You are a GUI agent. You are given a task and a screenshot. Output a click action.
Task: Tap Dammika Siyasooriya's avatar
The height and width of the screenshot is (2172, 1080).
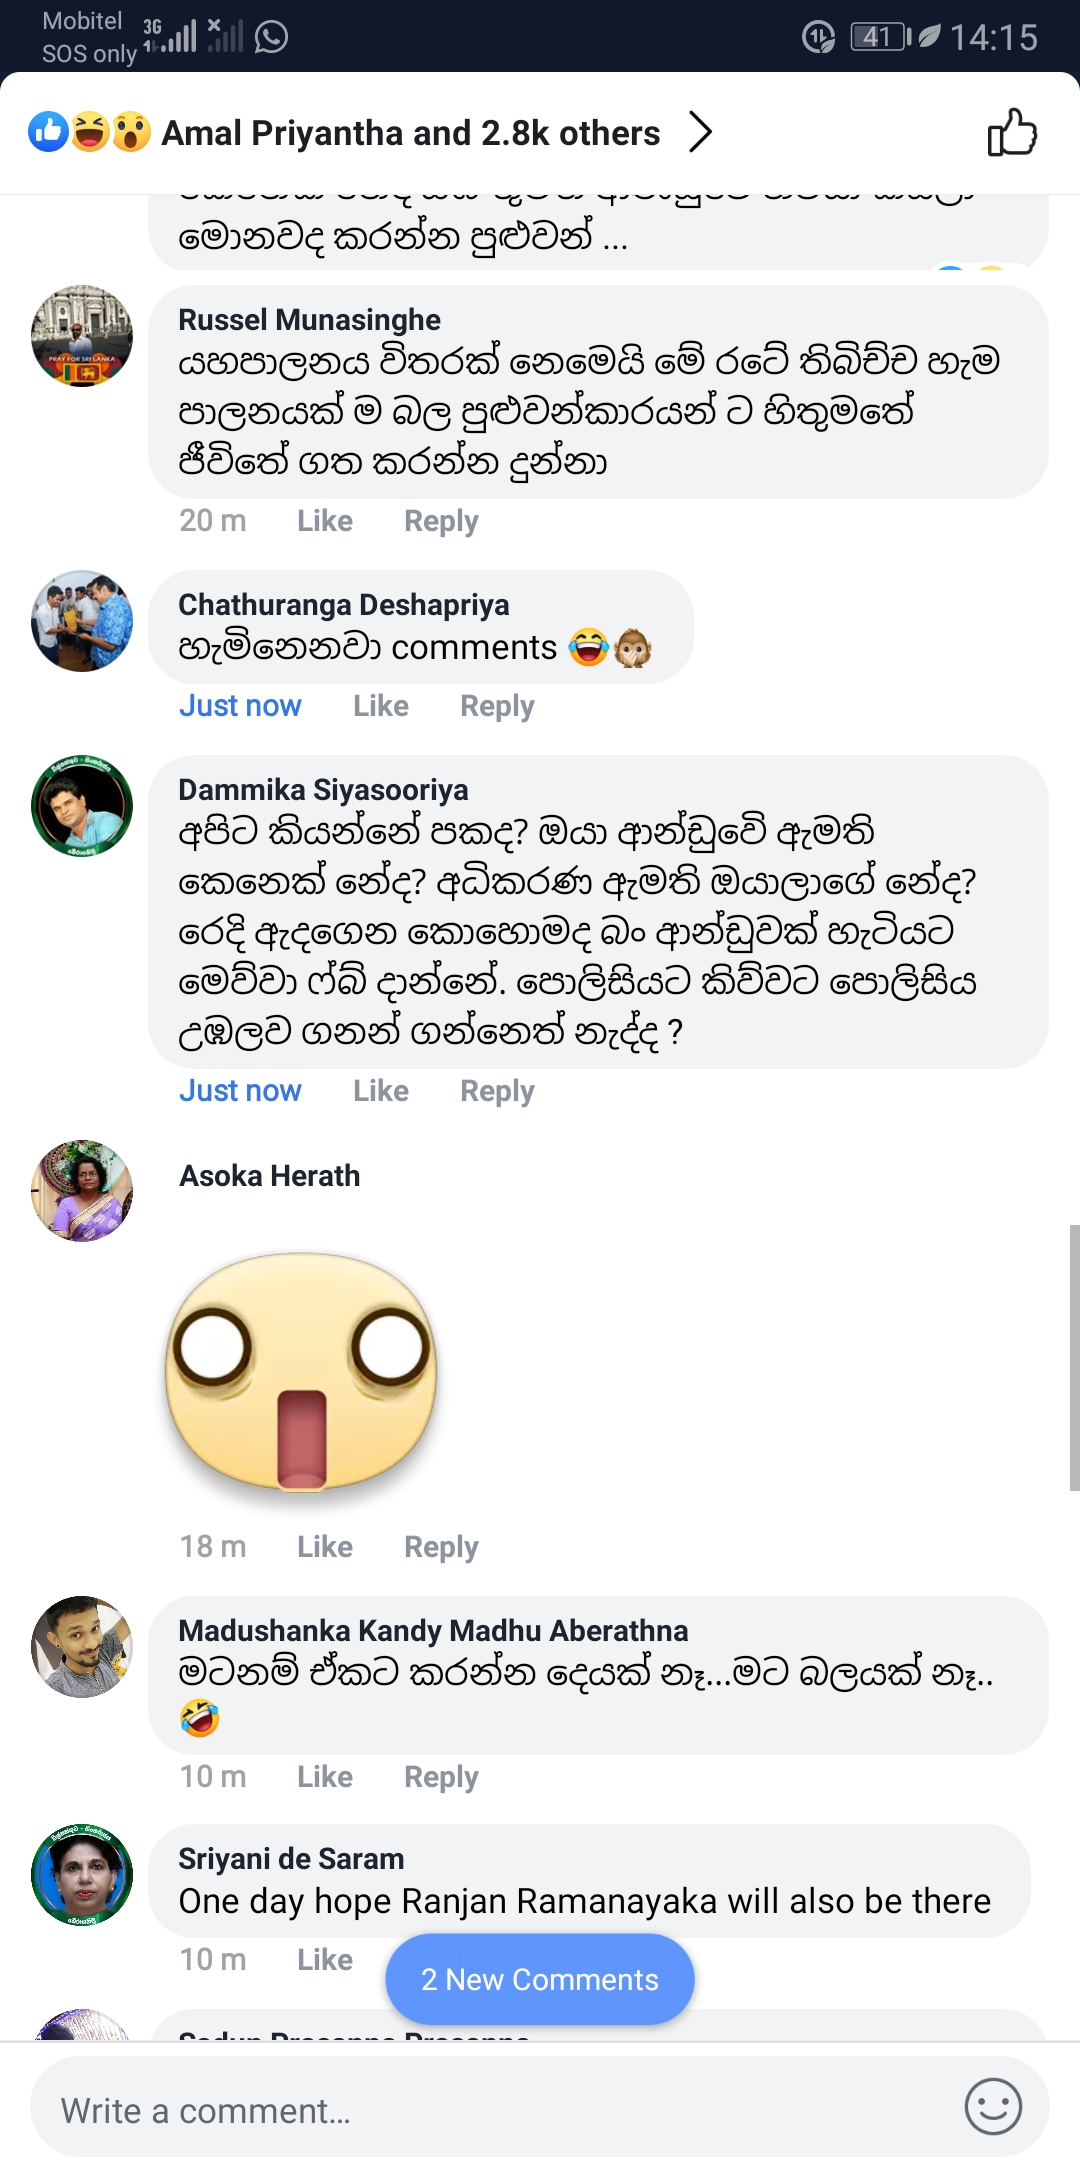(x=82, y=806)
